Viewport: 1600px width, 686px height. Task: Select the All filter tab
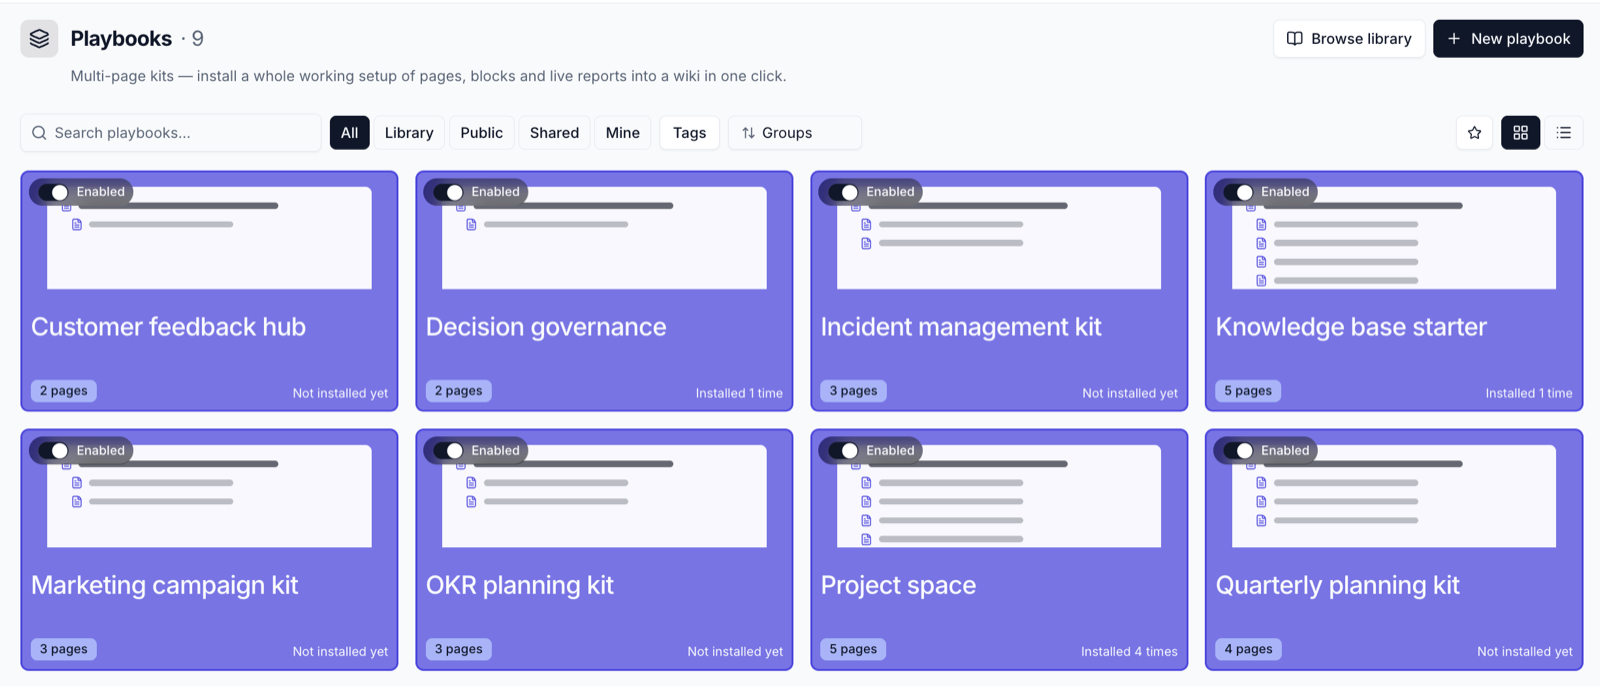click(x=349, y=133)
